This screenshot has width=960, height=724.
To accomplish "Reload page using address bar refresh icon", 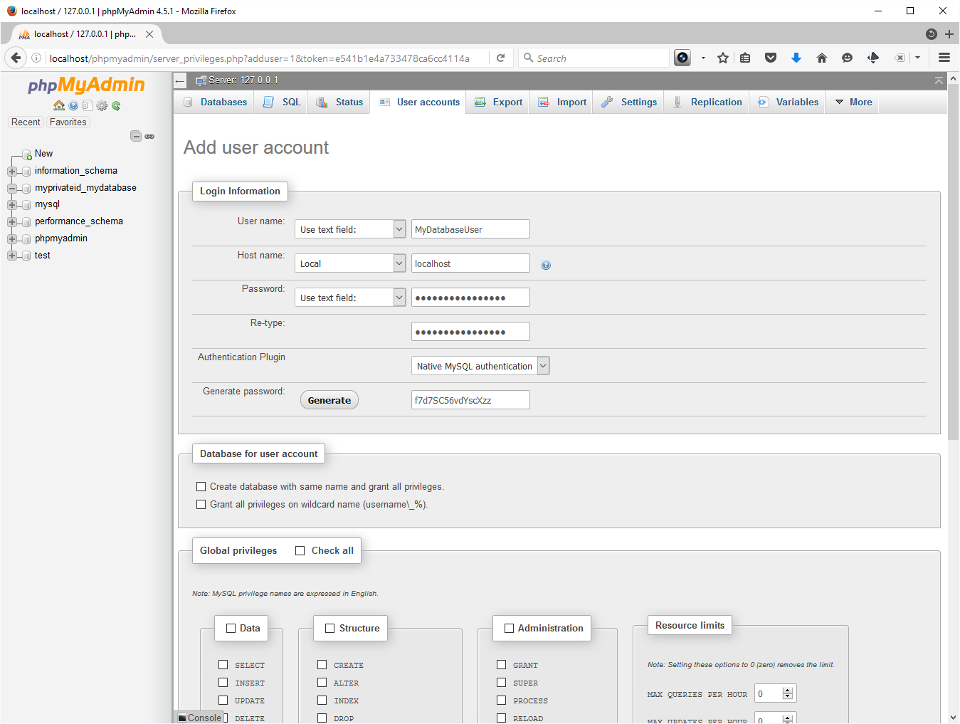I will click(501, 58).
